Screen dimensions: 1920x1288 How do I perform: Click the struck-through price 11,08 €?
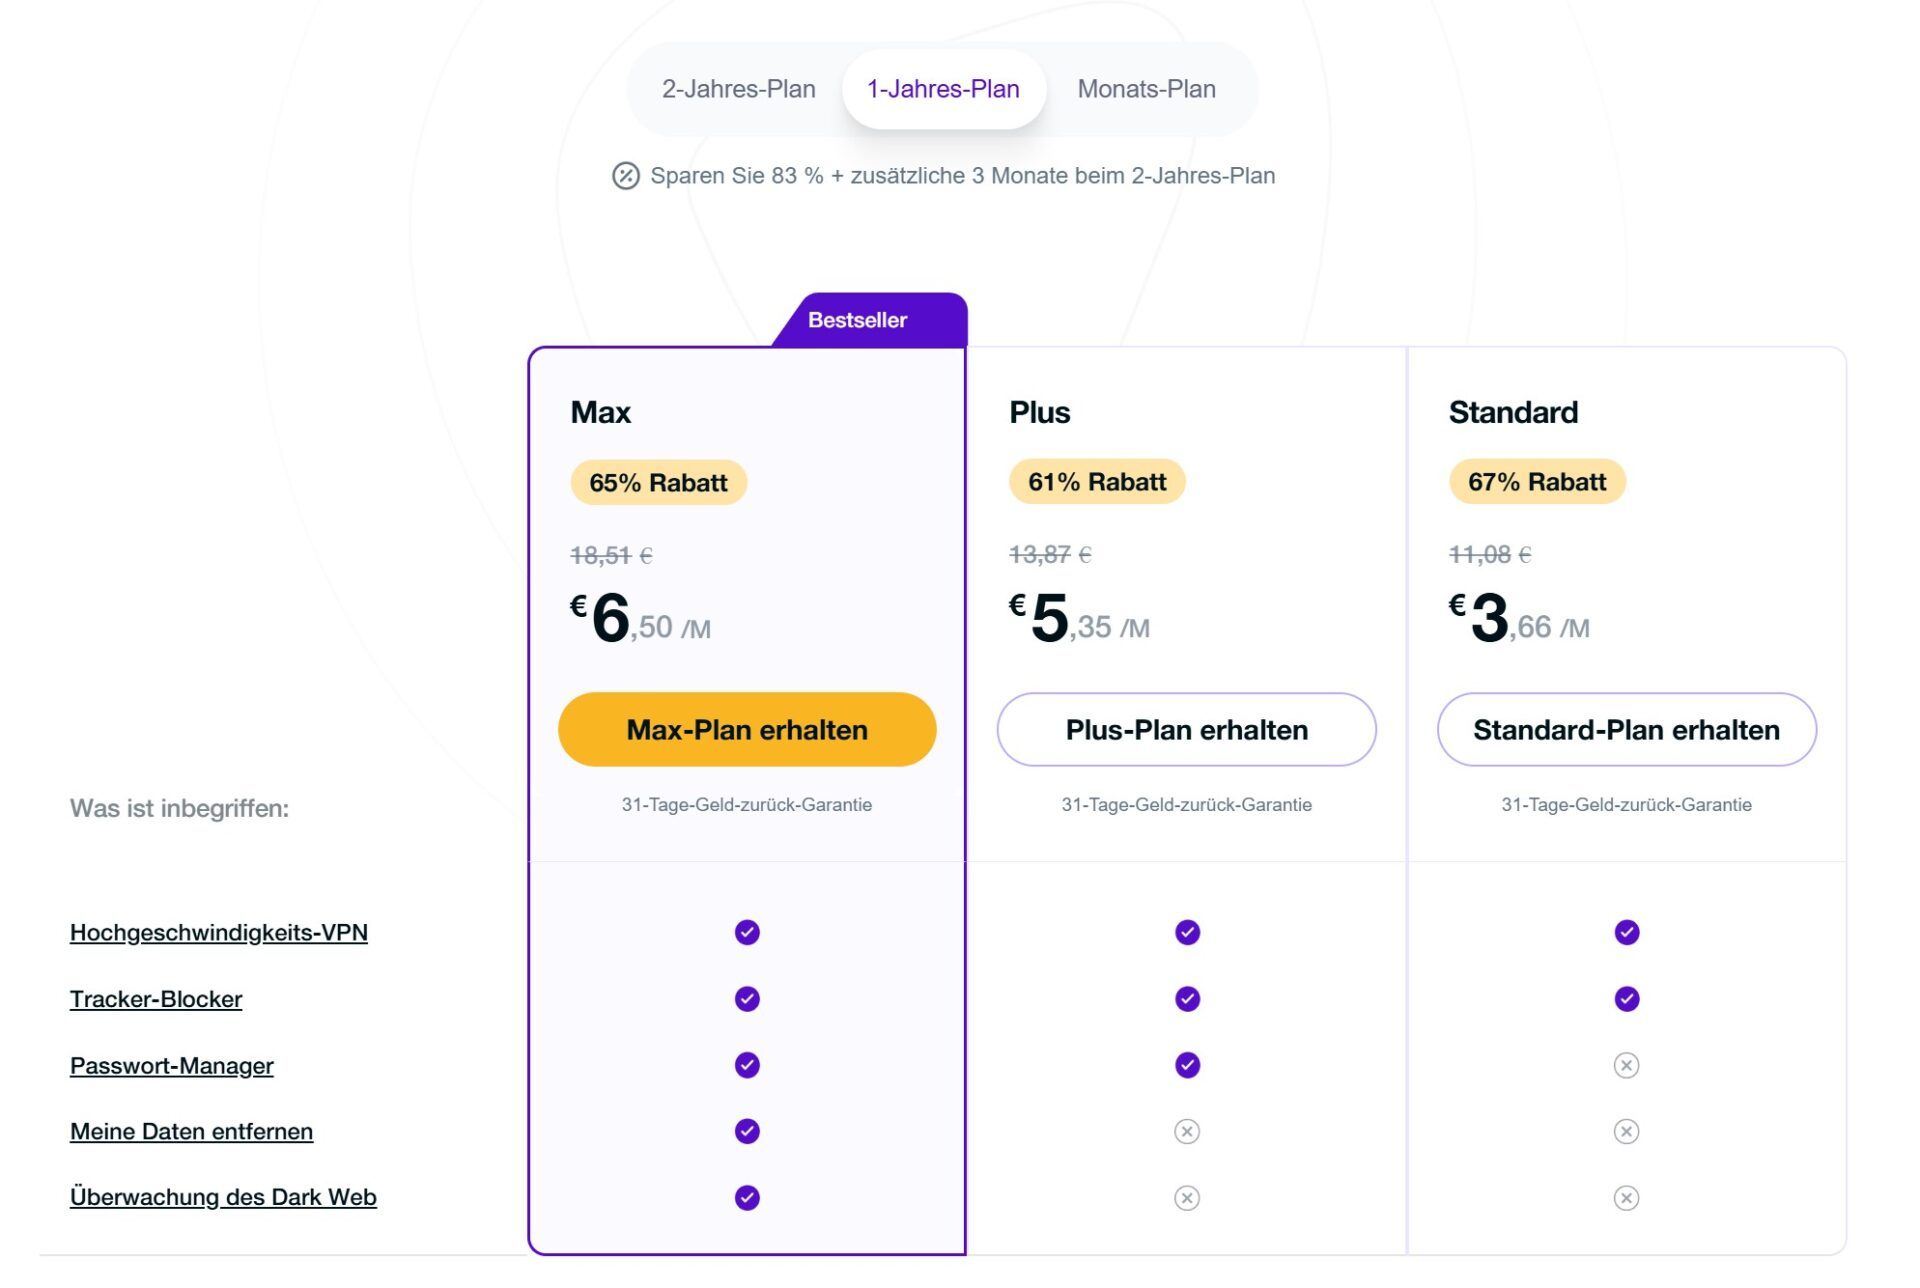[x=1490, y=555]
